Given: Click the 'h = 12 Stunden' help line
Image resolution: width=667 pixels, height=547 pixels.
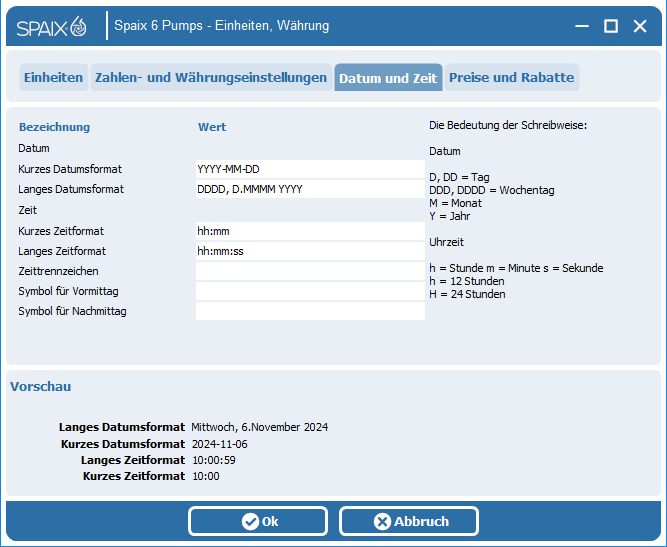Looking at the screenshot, I should point(467,281).
